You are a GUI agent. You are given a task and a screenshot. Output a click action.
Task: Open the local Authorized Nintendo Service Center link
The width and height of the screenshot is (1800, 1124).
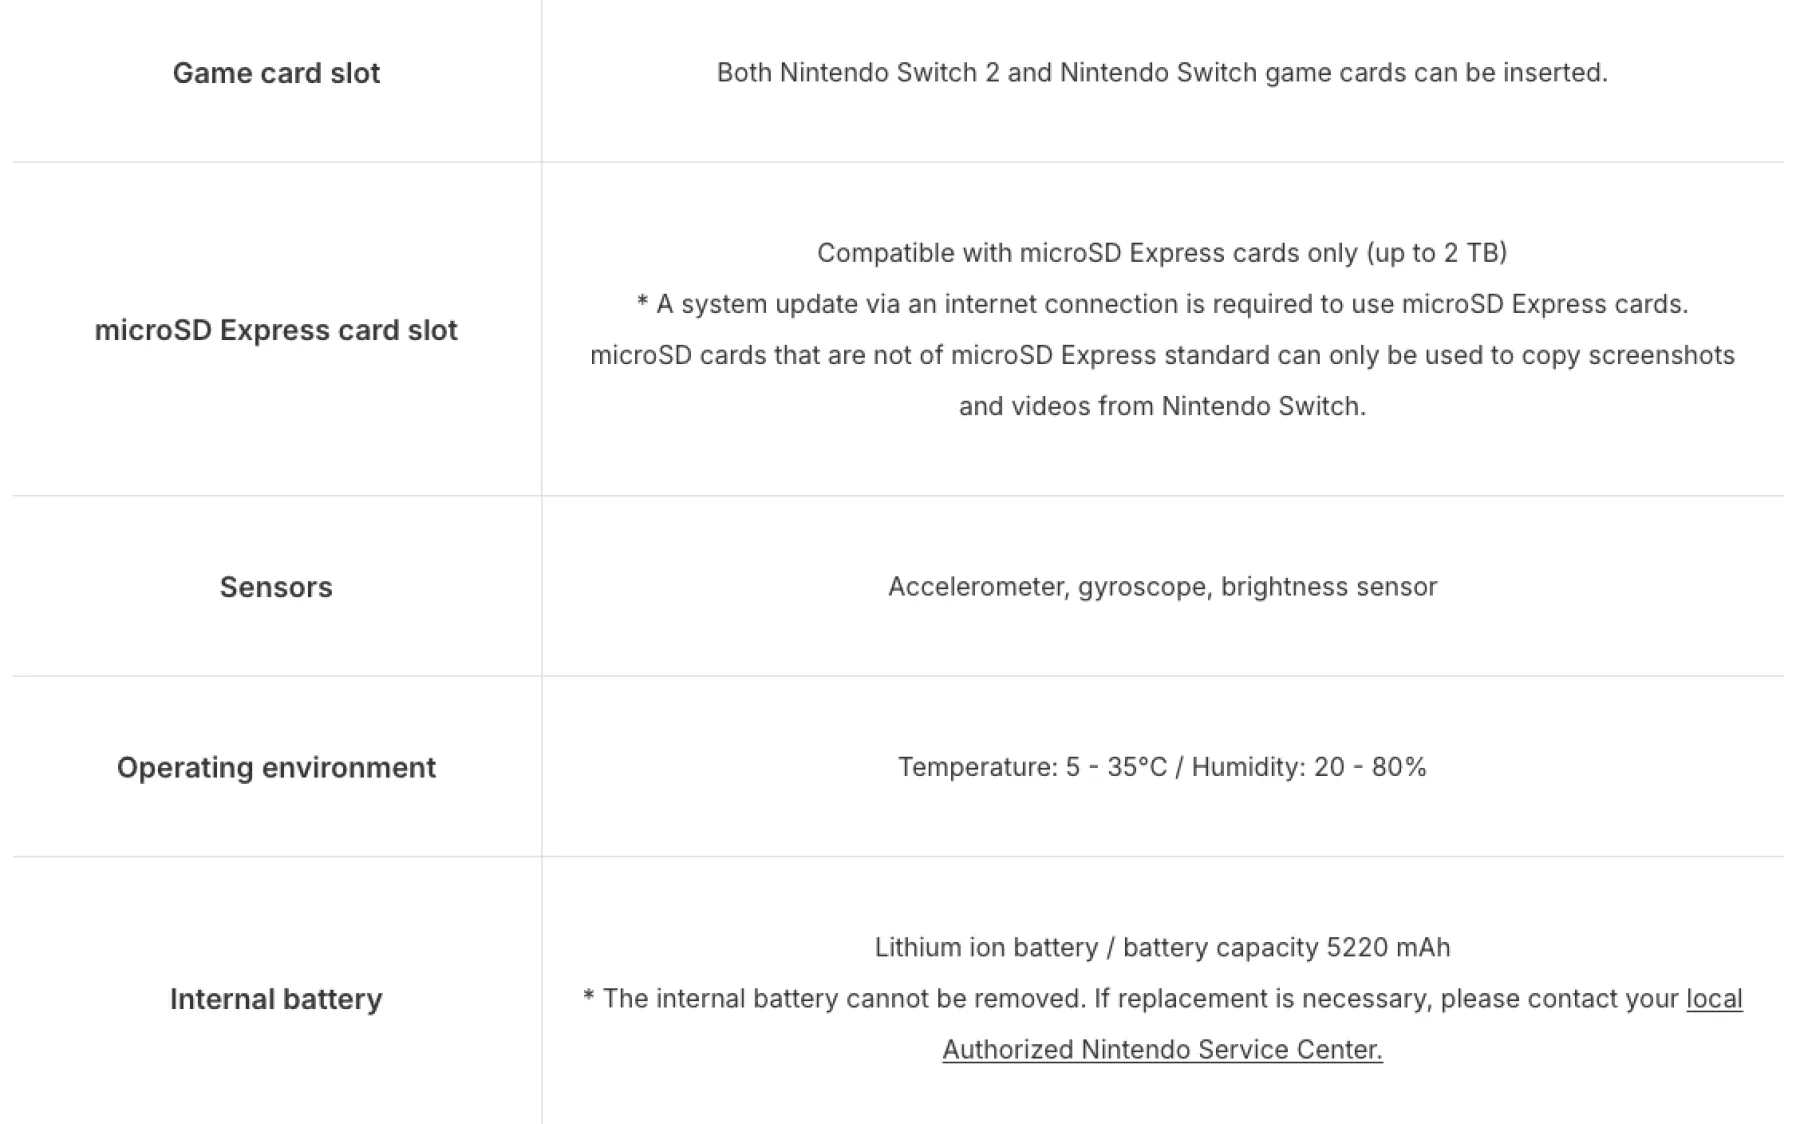1162,1049
